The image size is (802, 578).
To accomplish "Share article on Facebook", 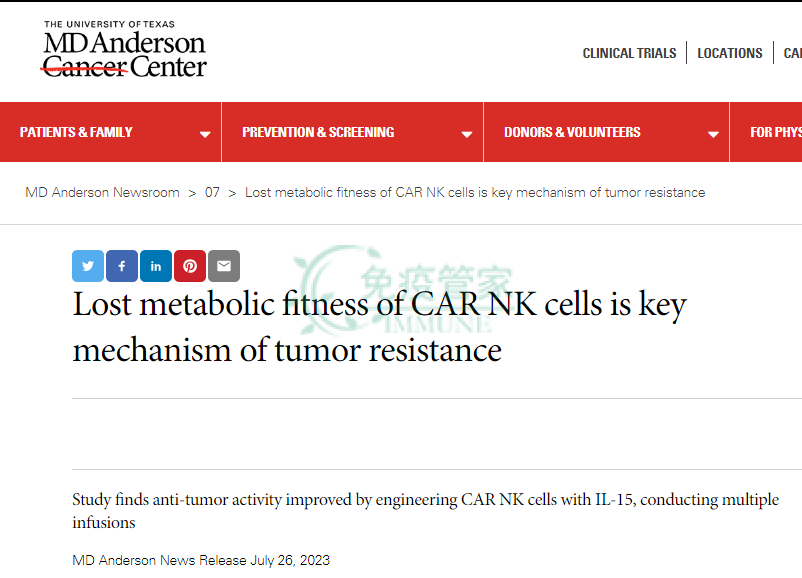I will [122, 266].
